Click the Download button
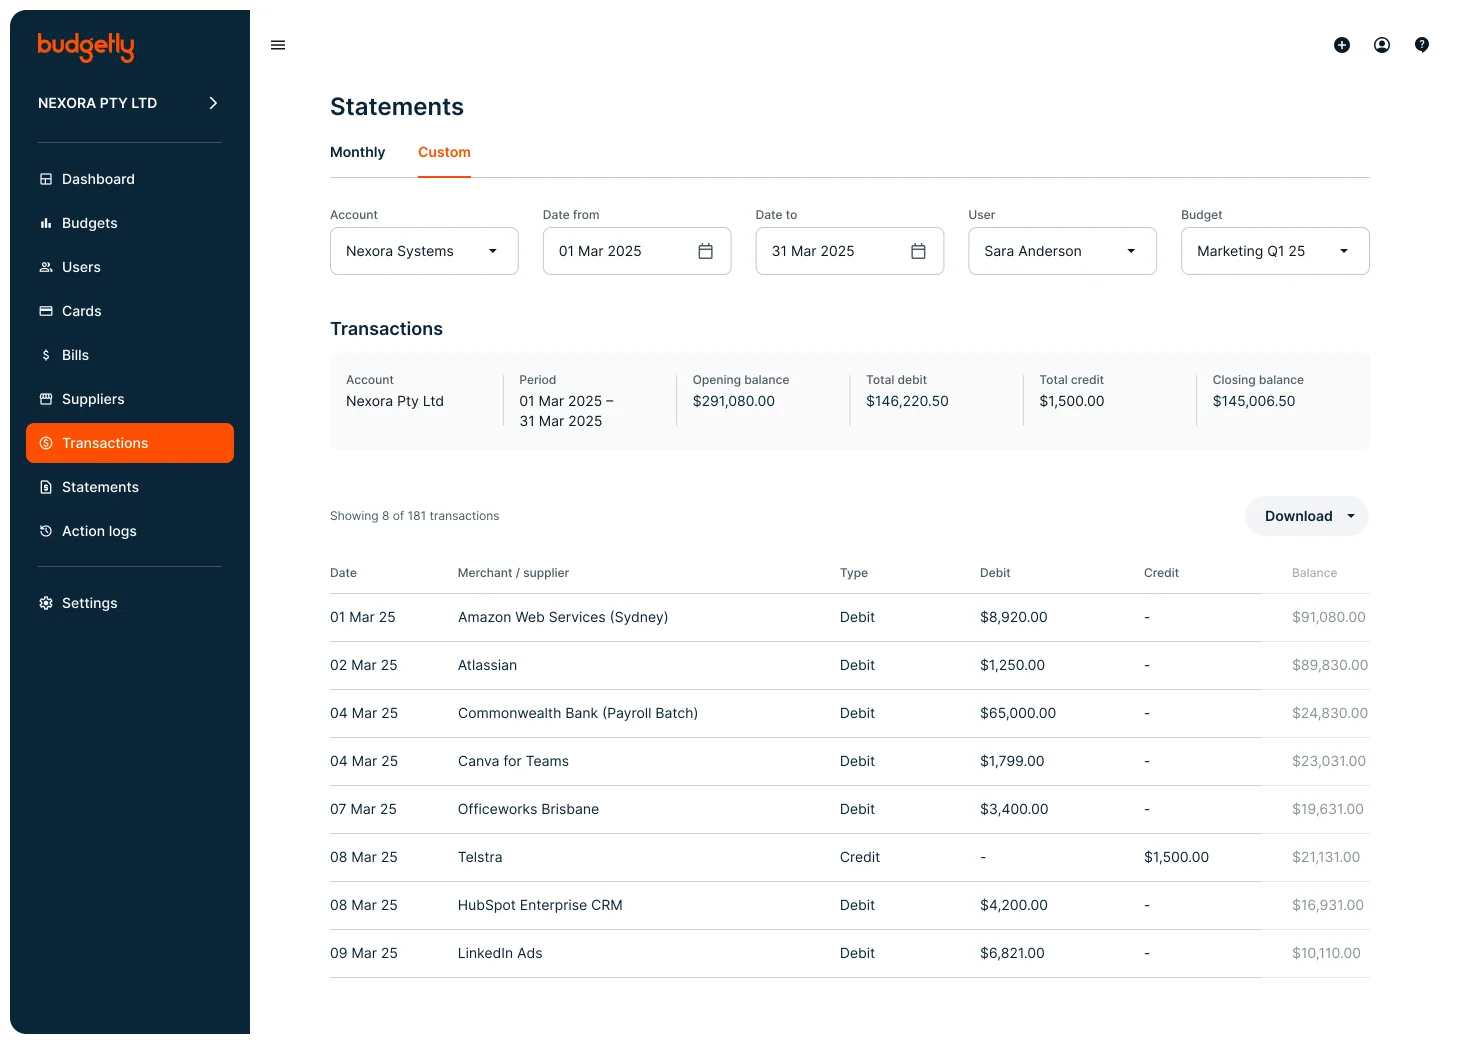The width and height of the screenshot is (1460, 1044). click(1298, 516)
